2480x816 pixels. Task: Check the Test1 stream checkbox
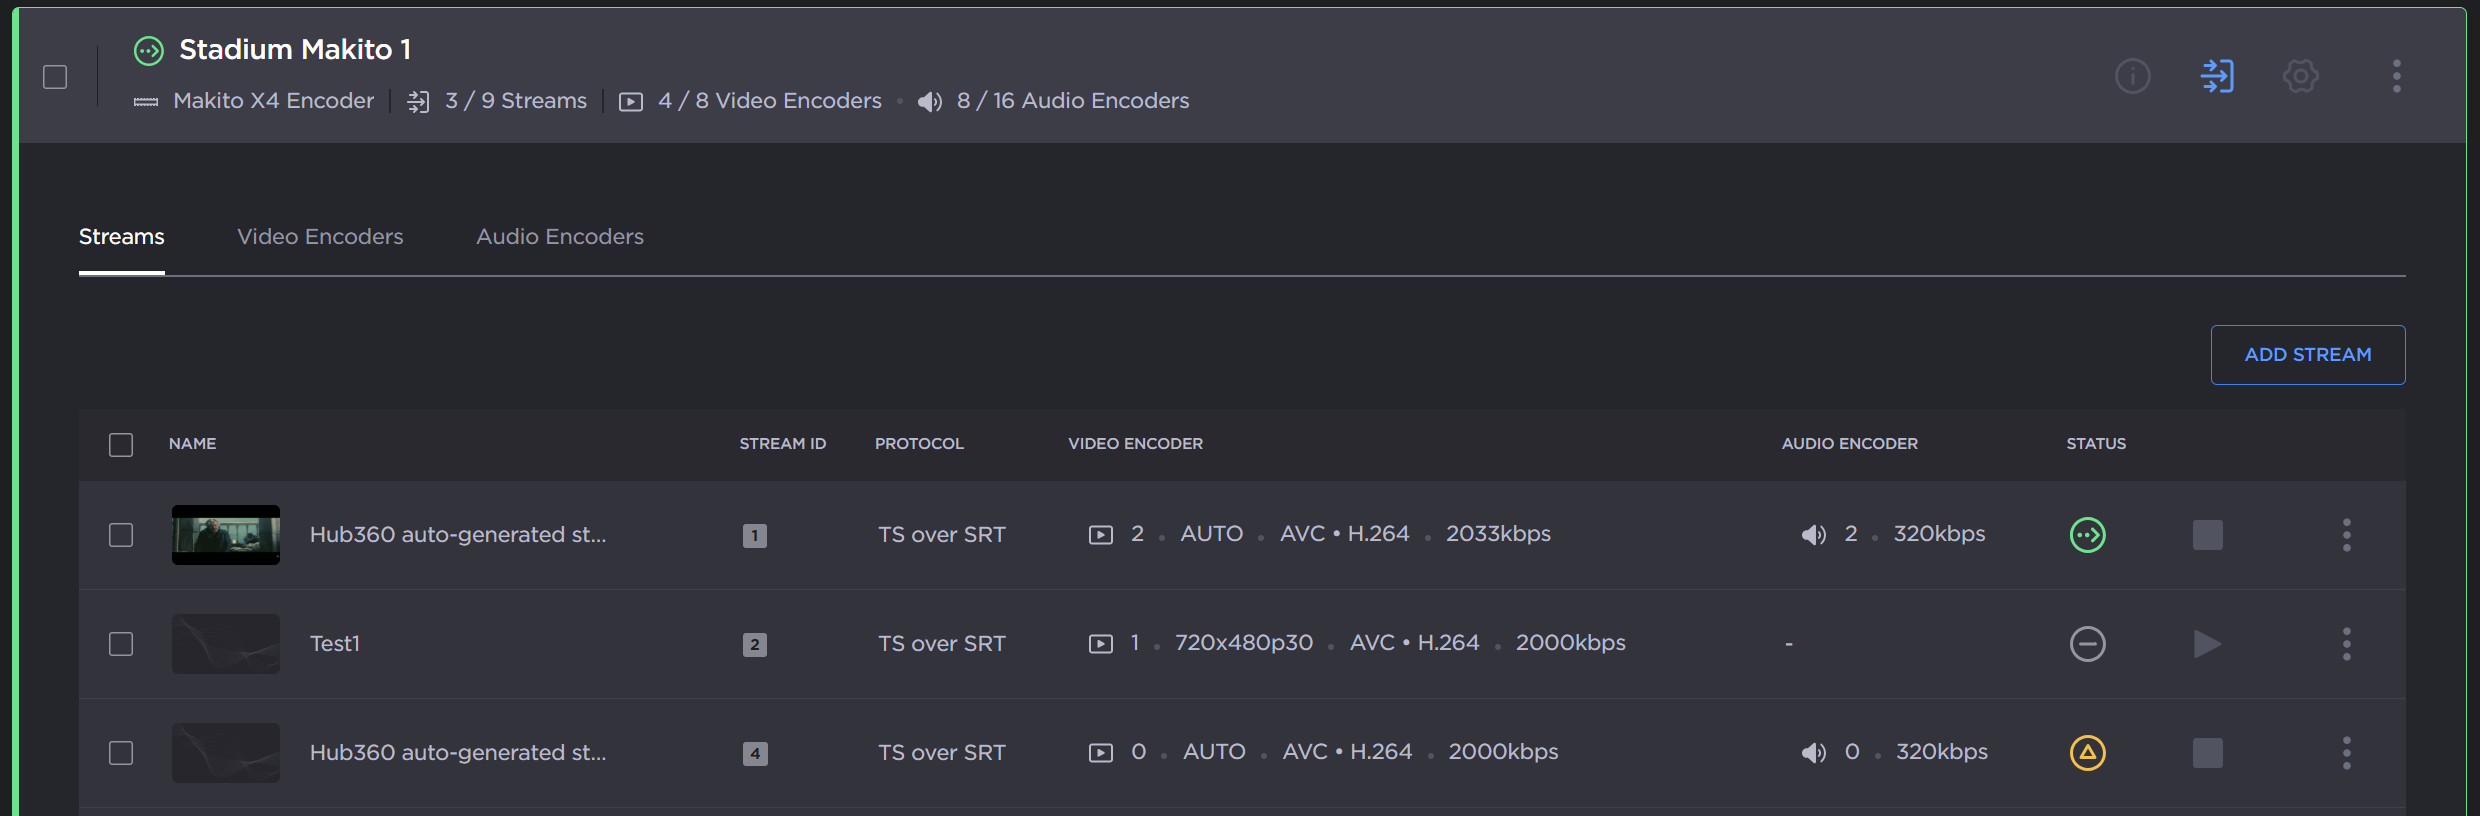click(x=121, y=644)
